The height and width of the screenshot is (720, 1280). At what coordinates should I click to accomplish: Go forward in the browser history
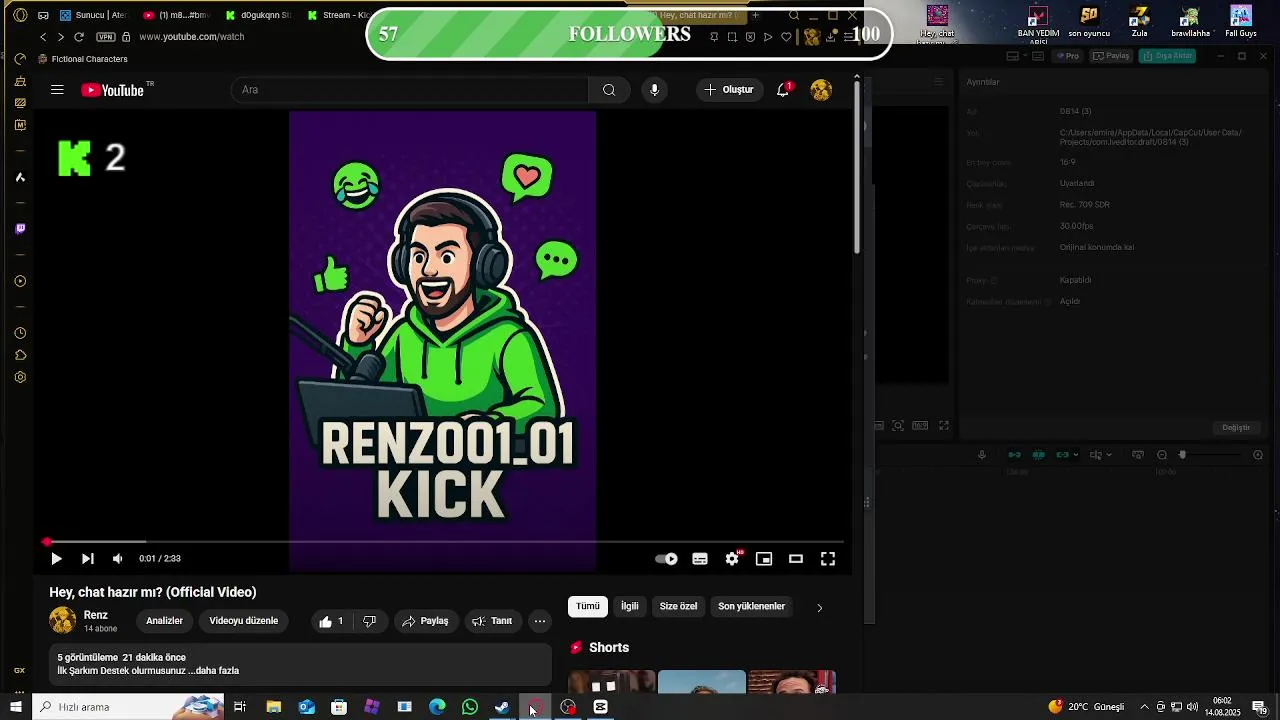[61, 37]
